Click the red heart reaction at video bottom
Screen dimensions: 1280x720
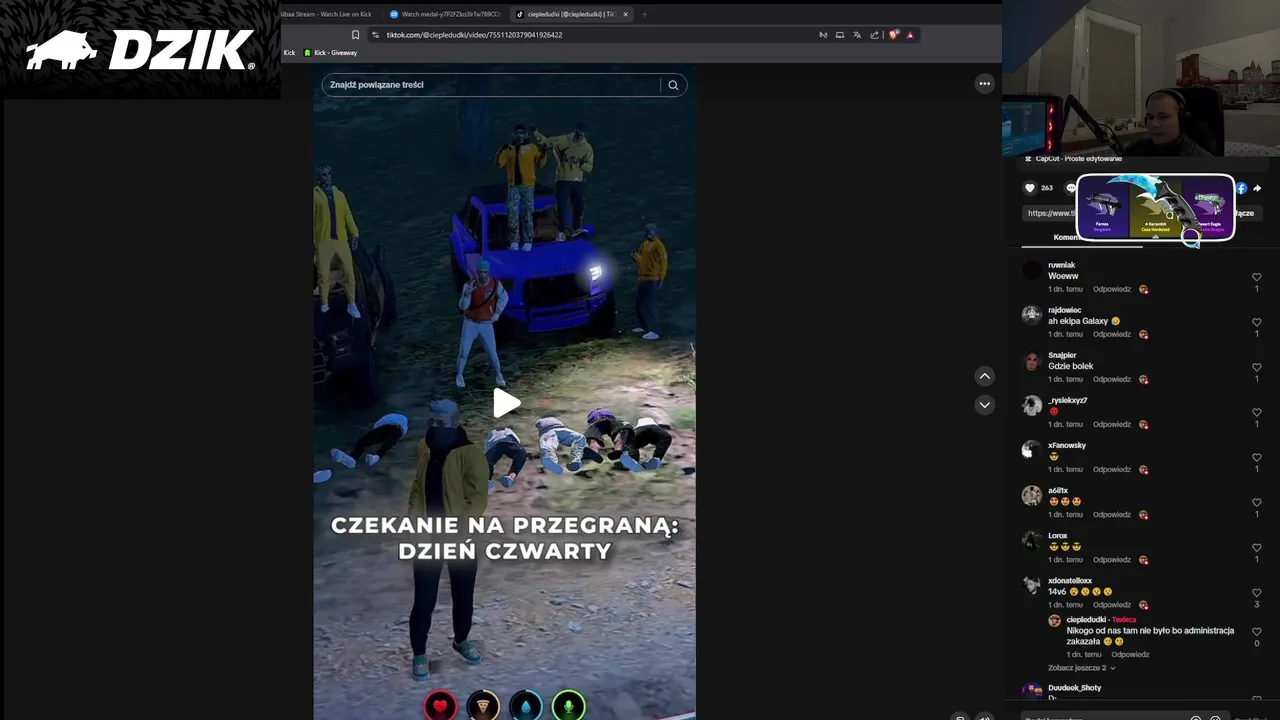click(x=440, y=706)
